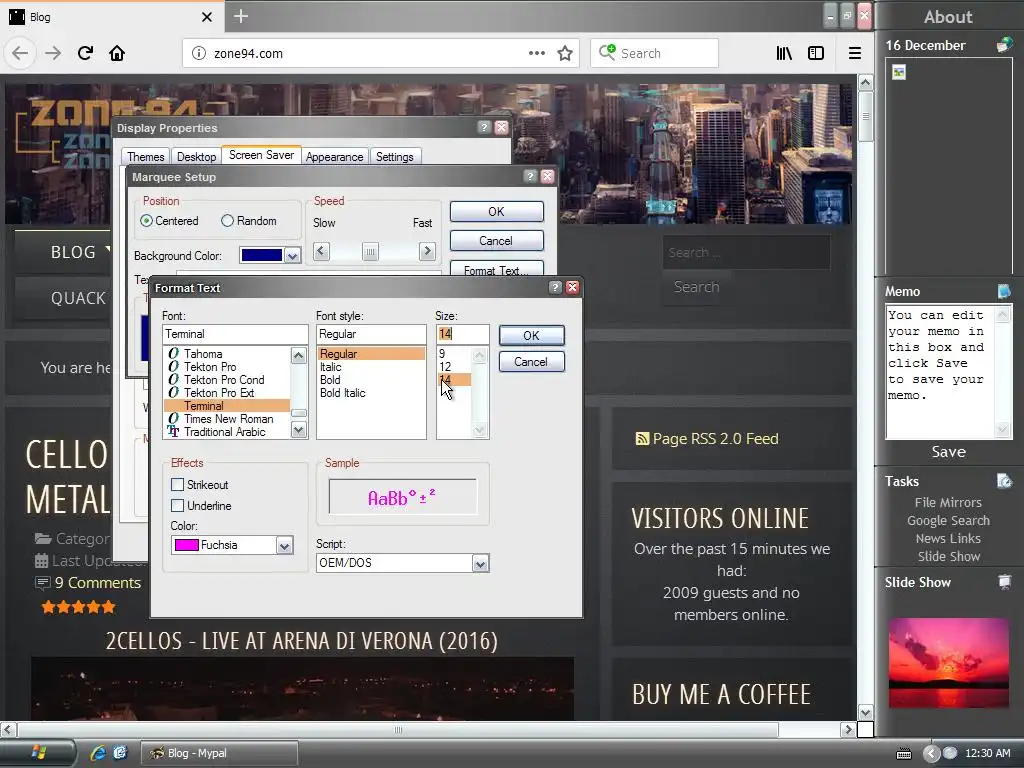Open the Windows Start button
Image resolution: width=1024 pixels, height=768 pixels.
[x=38, y=753]
